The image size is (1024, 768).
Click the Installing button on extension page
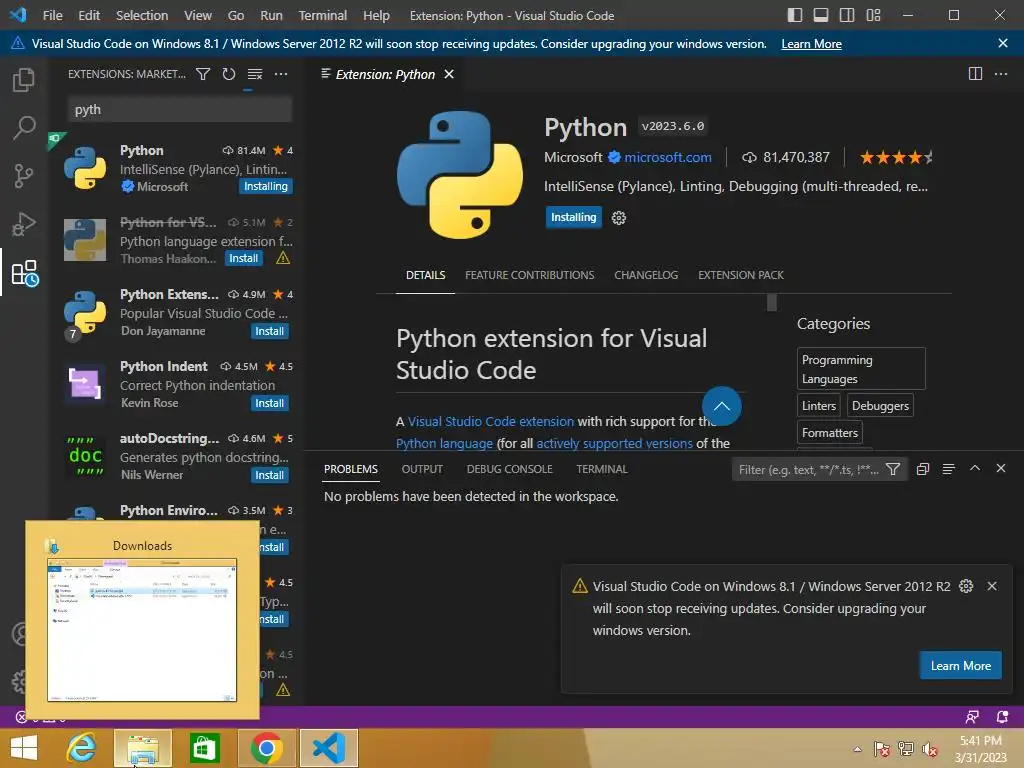(573, 217)
